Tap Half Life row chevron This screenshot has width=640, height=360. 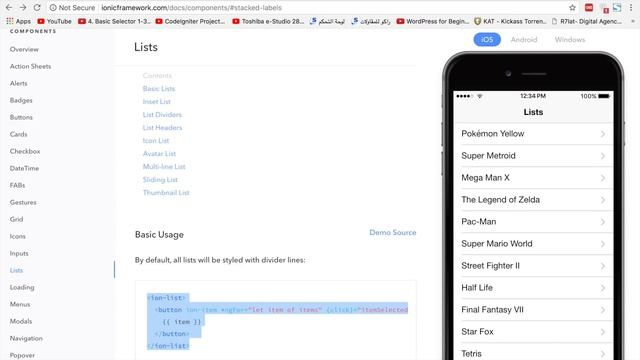coord(602,288)
